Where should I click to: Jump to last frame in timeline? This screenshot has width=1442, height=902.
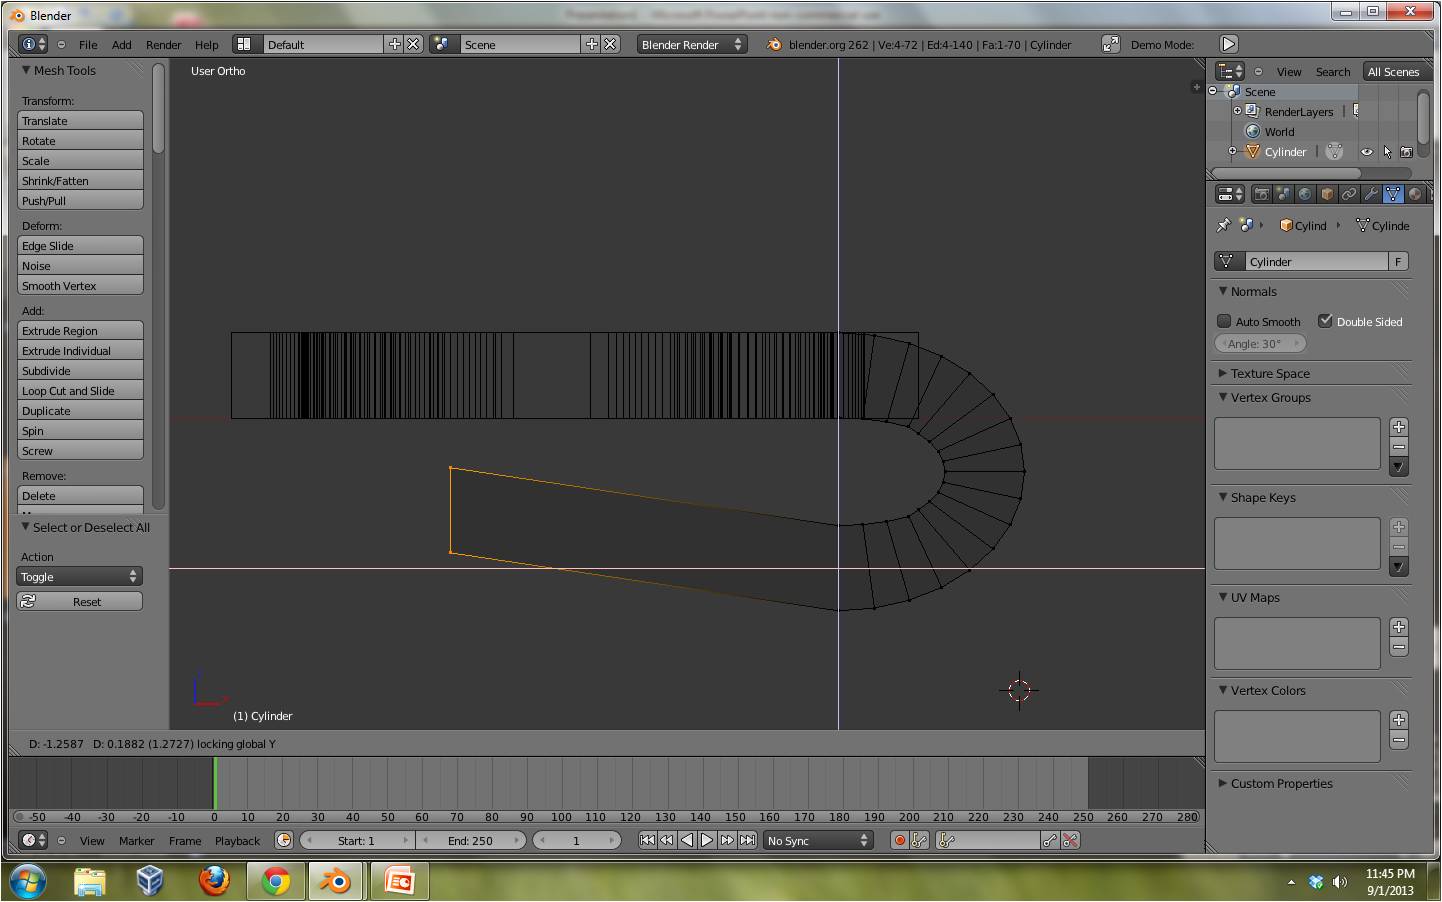747,840
